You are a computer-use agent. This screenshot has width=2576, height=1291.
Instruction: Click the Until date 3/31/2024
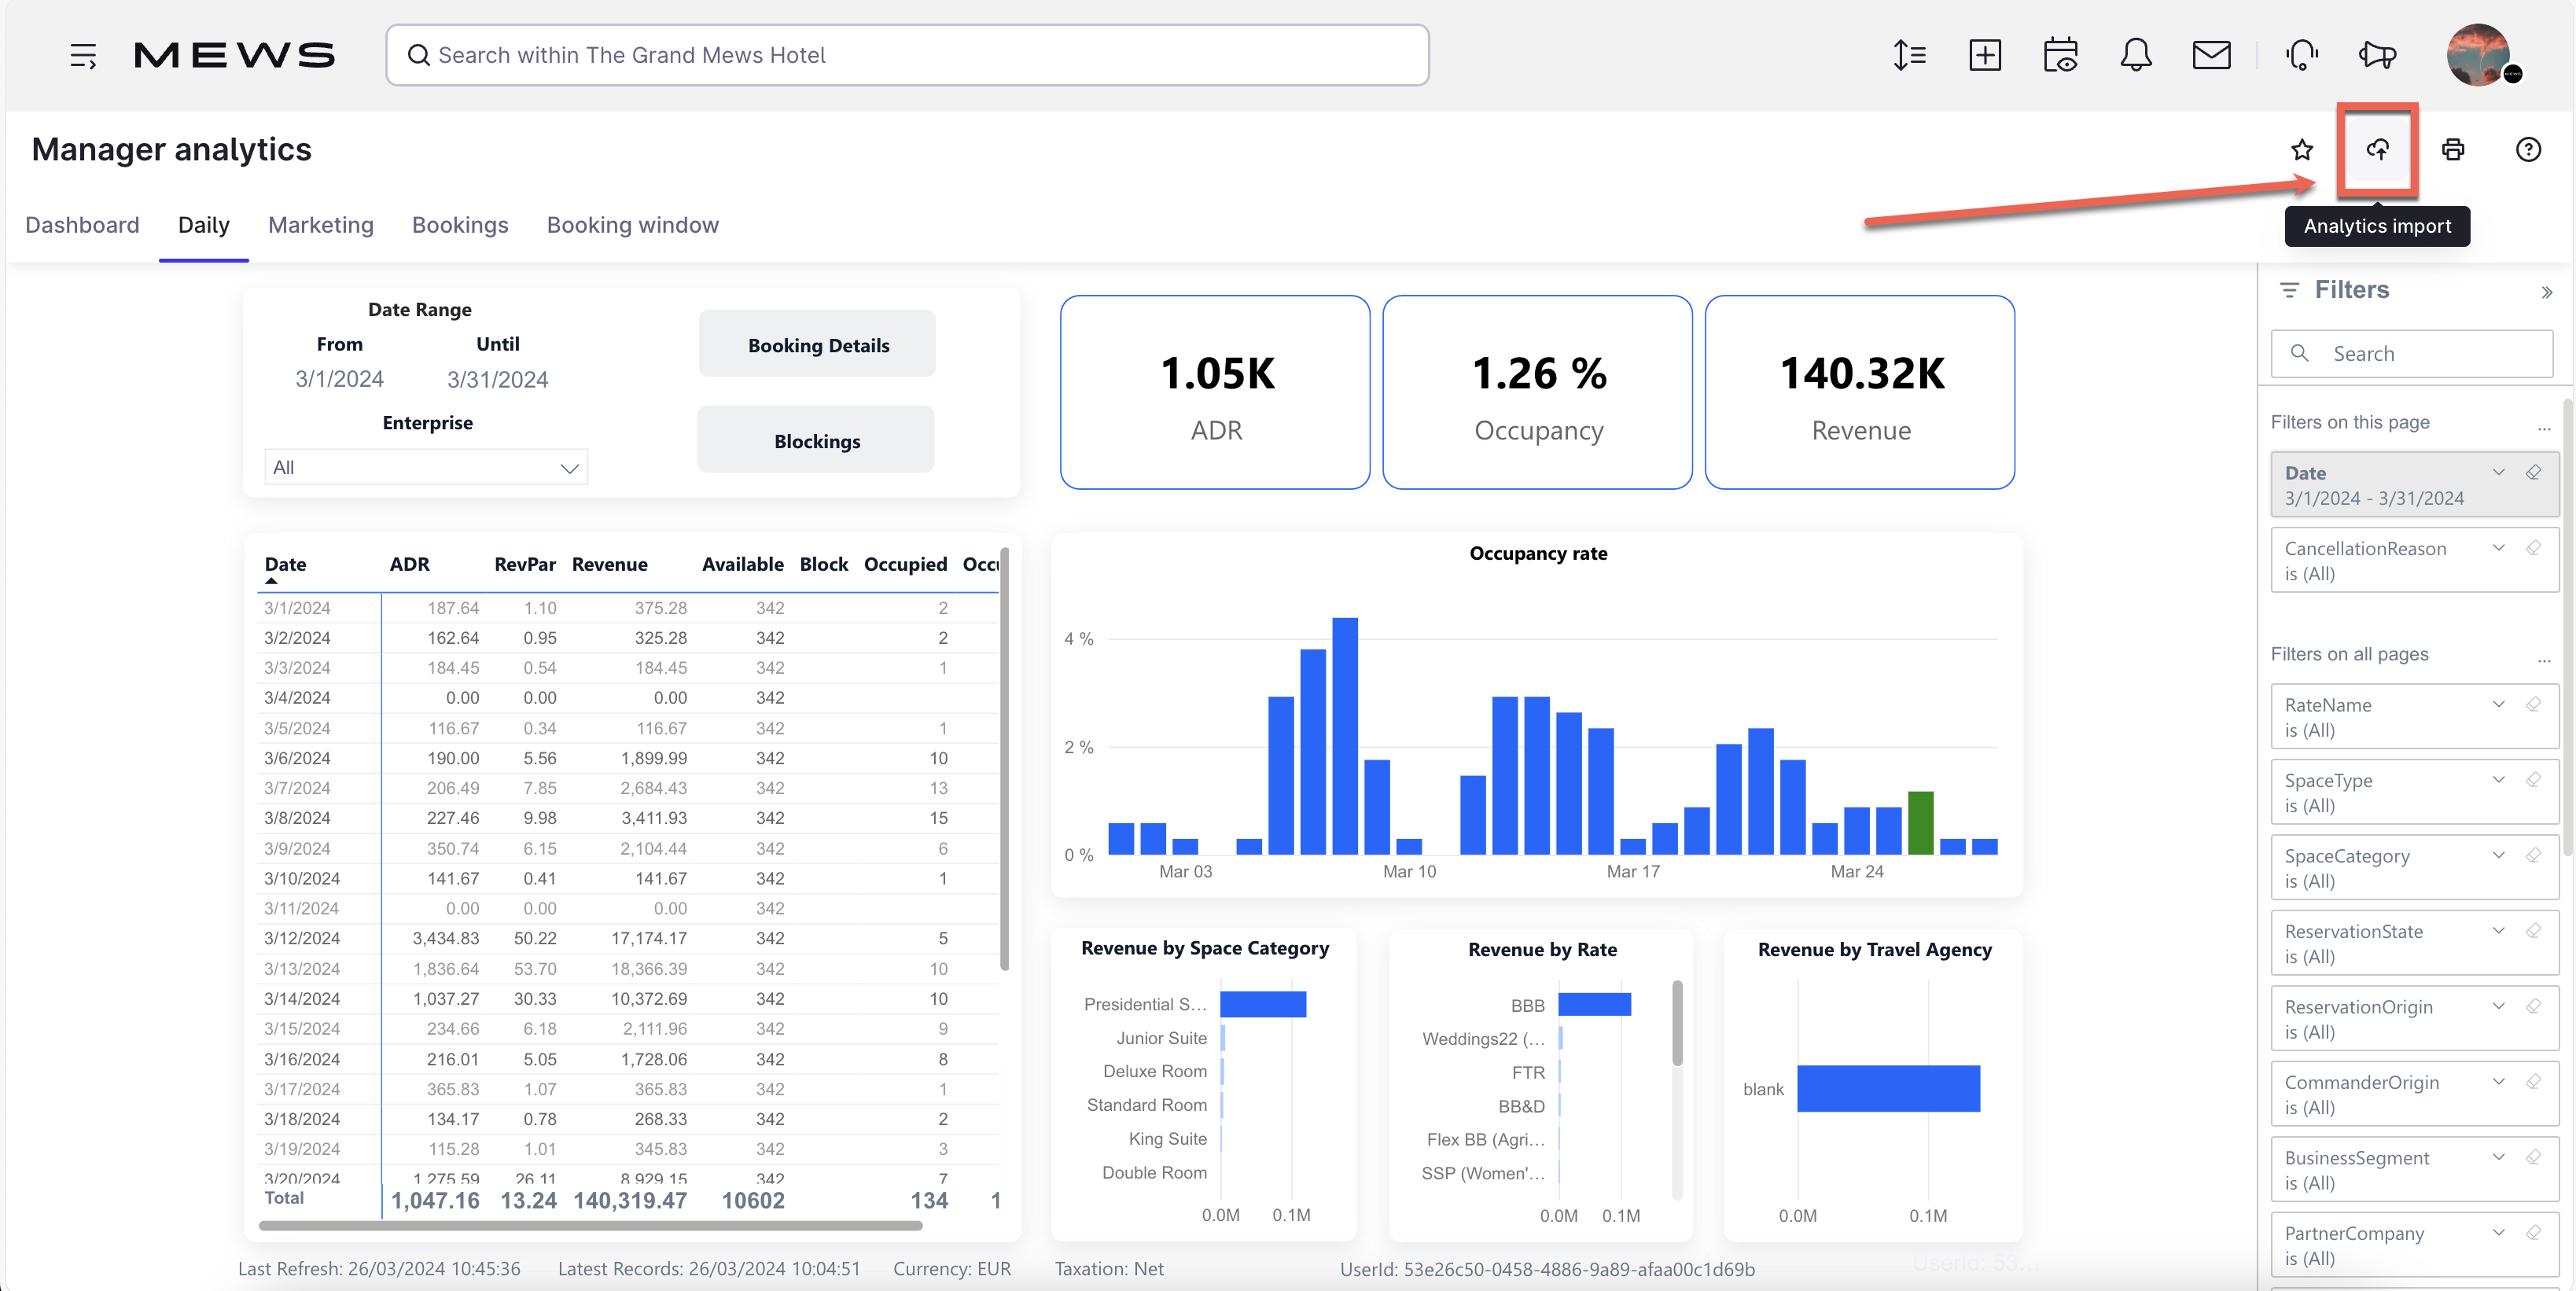pos(497,379)
